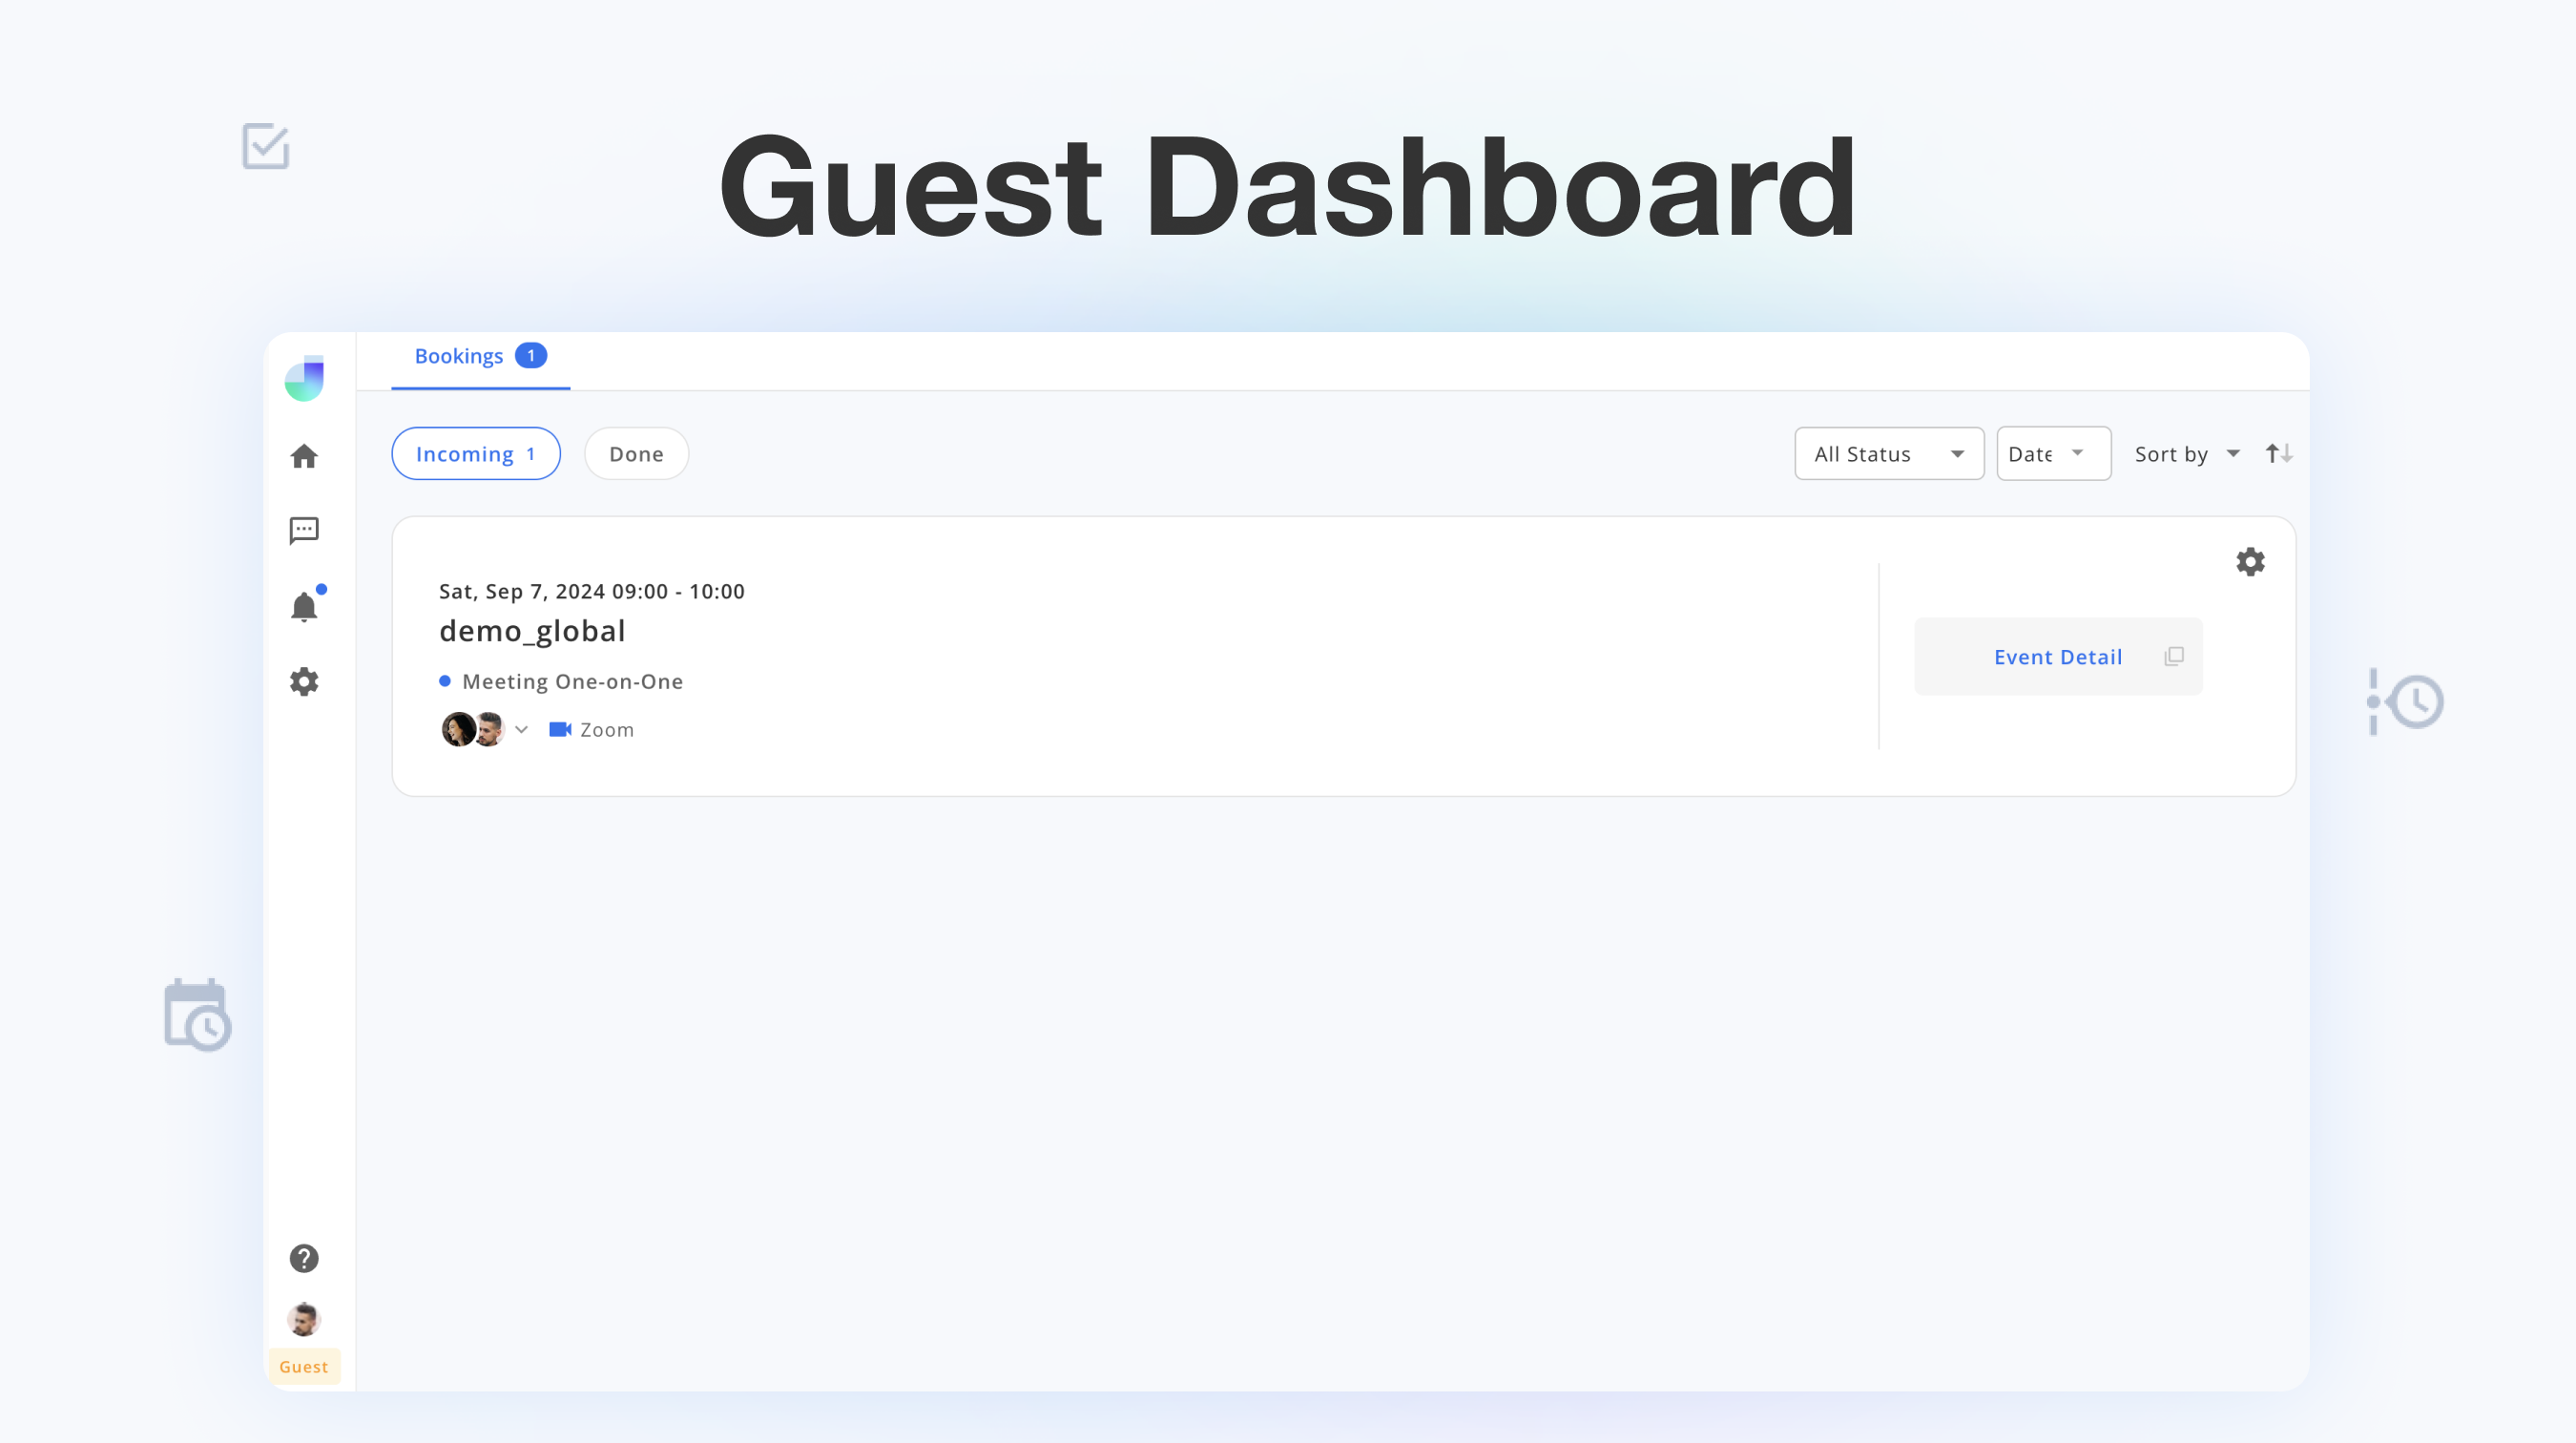Image resolution: width=2576 pixels, height=1443 pixels.
Task: Click the copy event detail icon
Action: click(2172, 655)
